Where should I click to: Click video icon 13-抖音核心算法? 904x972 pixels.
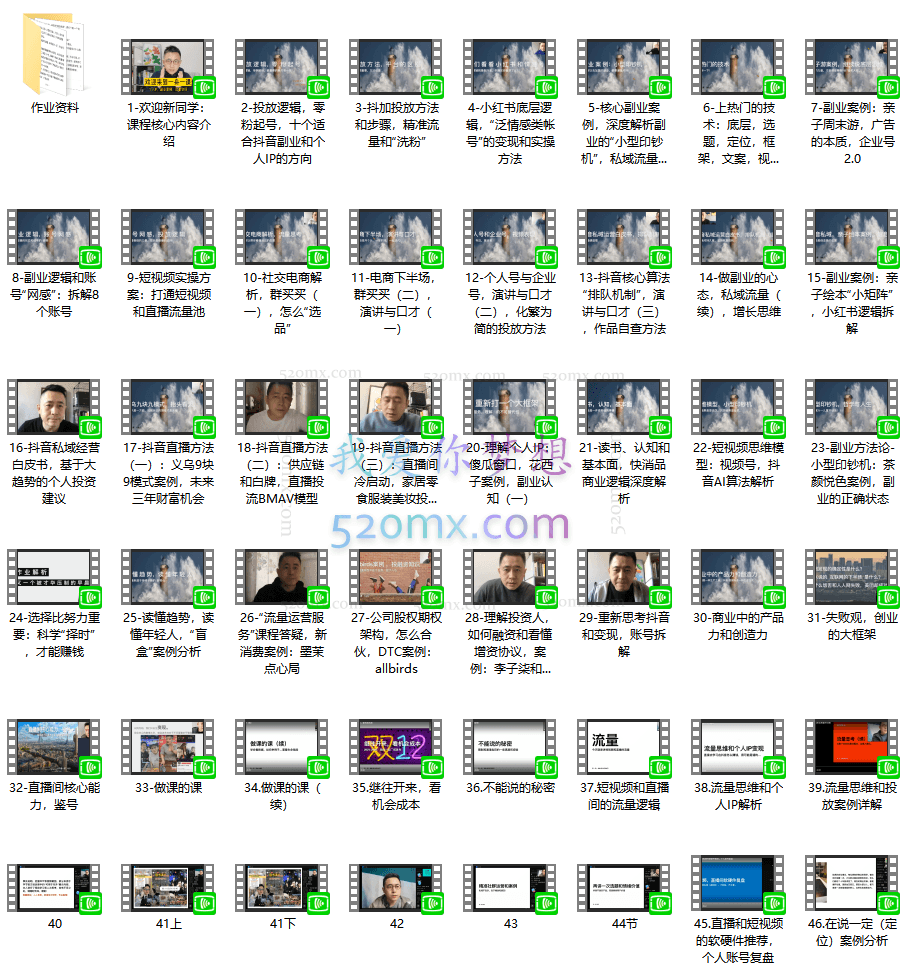click(x=624, y=237)
